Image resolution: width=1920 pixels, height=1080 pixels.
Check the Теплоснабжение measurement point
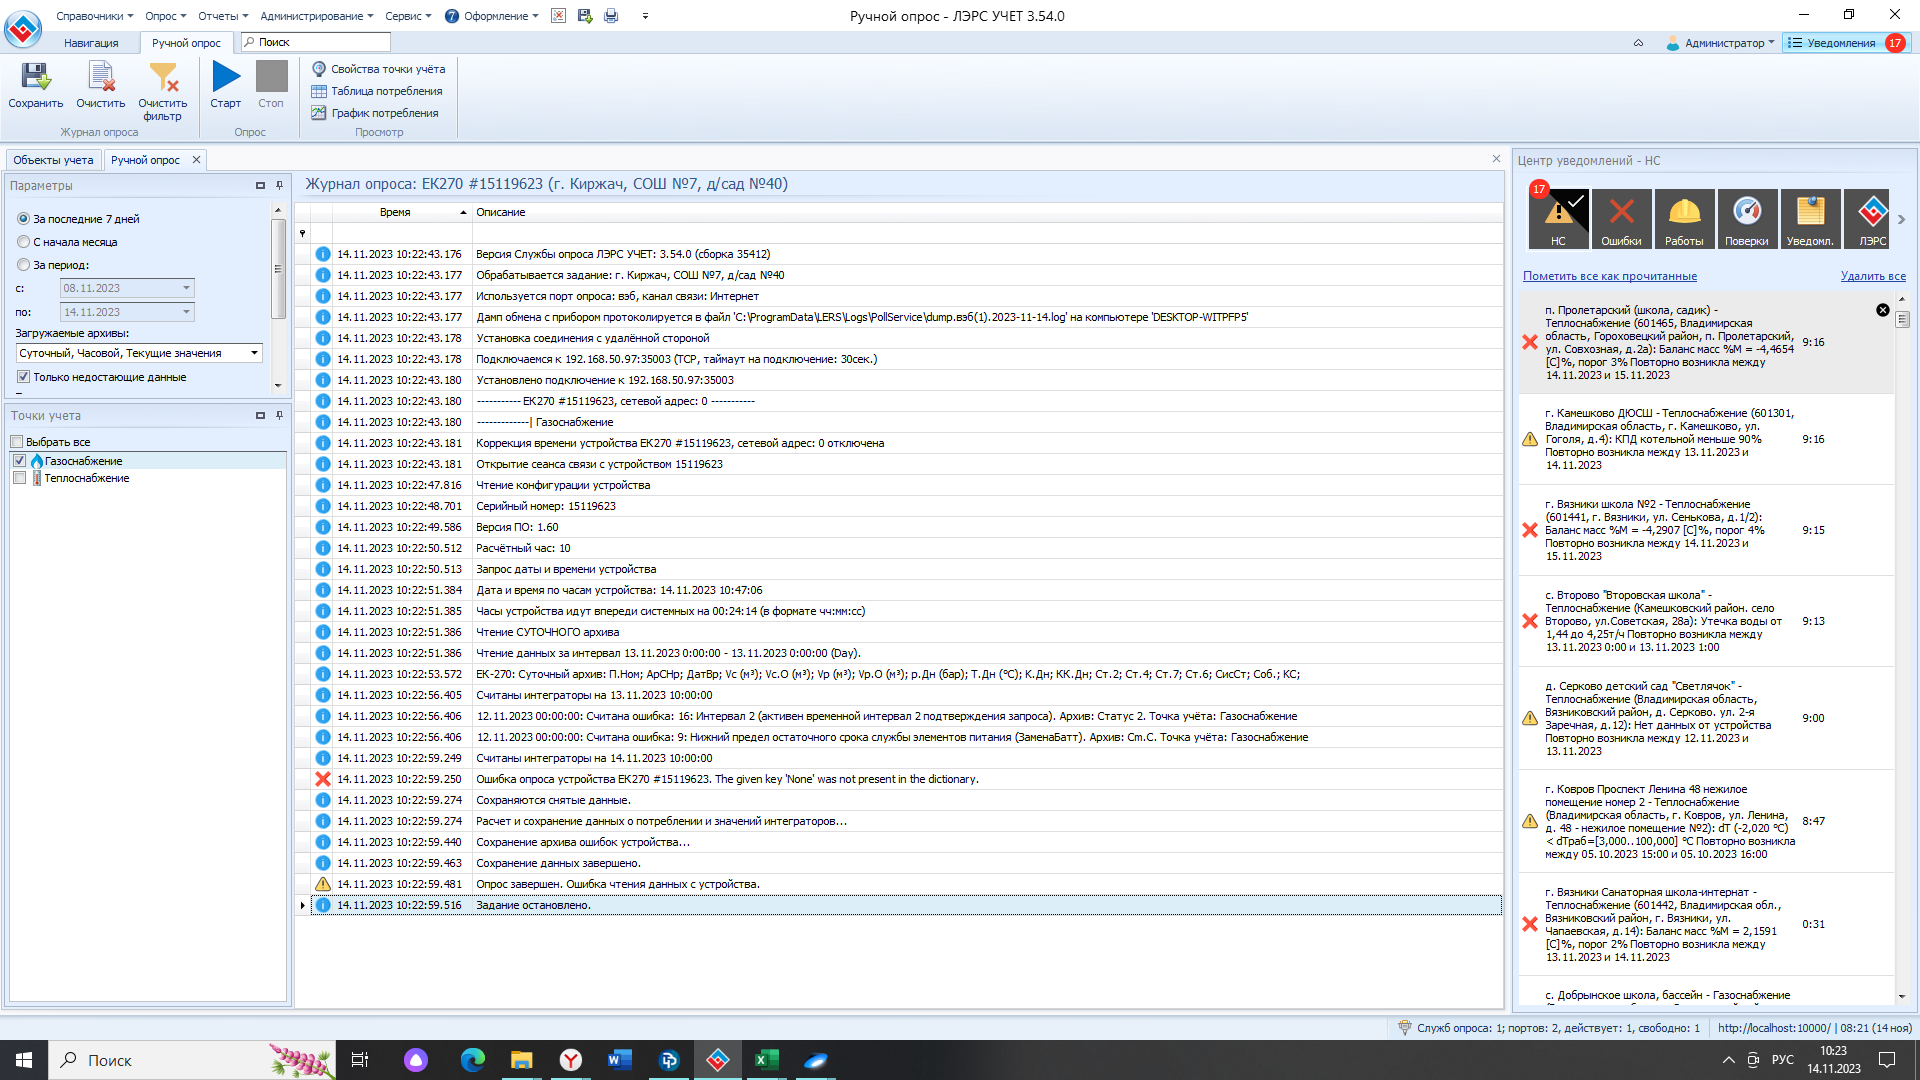pyautogui.click(x=19, y=478)
